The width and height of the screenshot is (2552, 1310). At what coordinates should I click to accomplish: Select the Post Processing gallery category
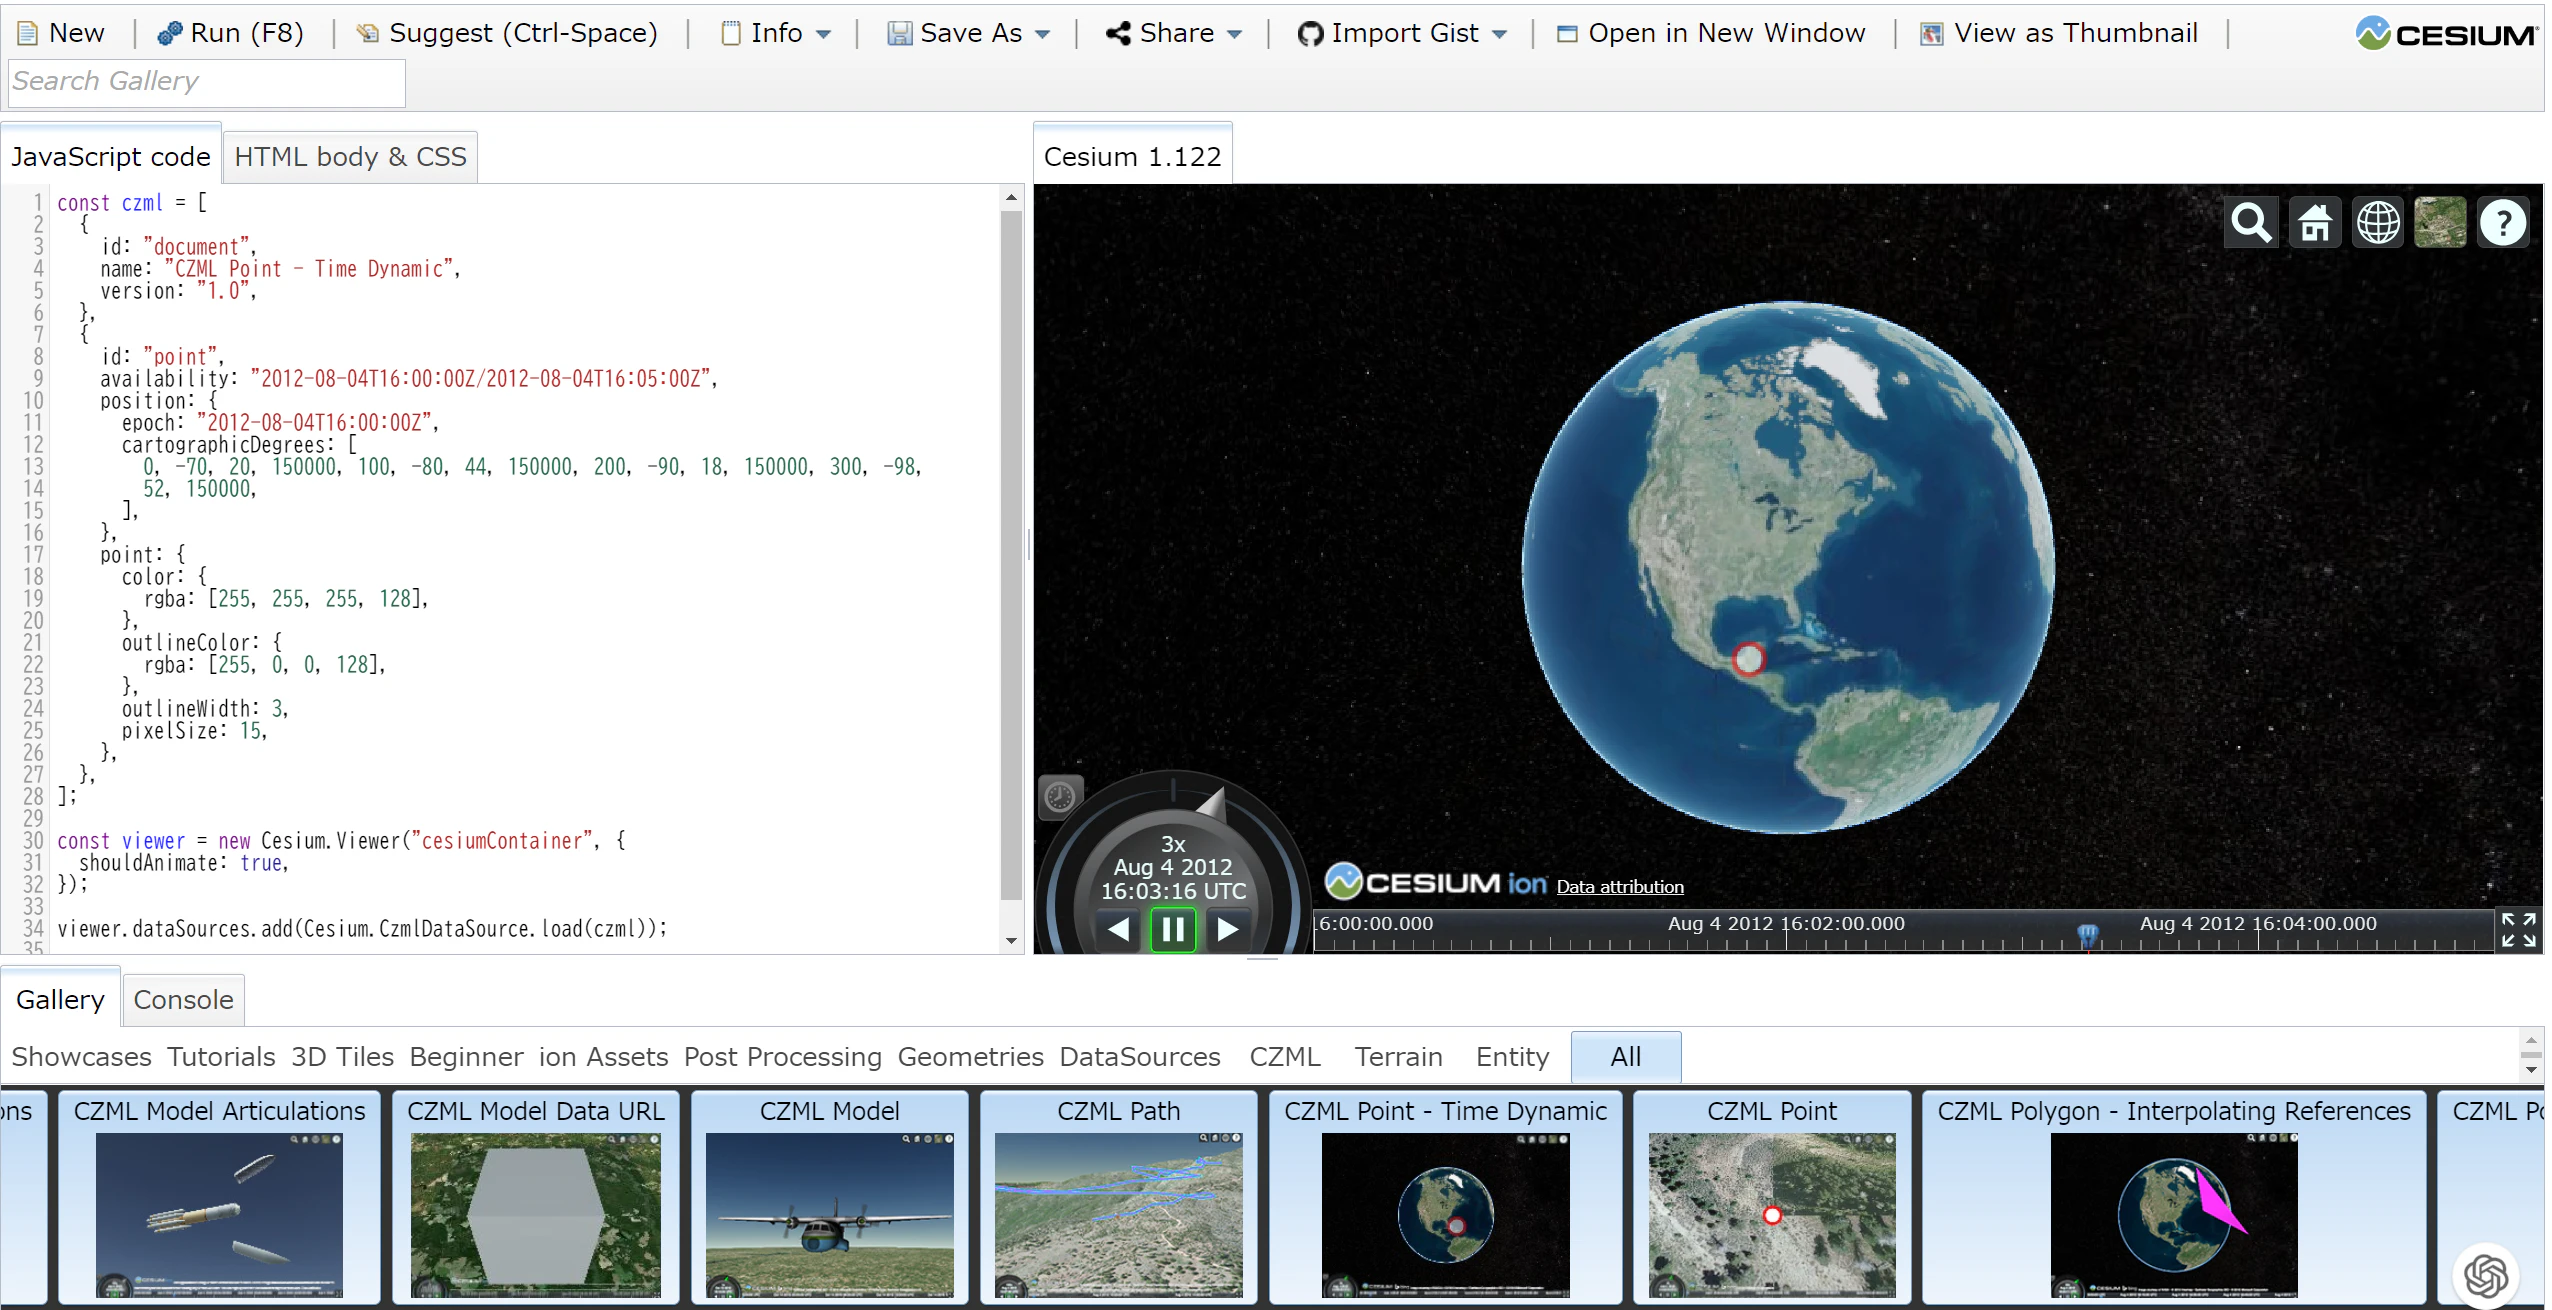point(783,1057)
